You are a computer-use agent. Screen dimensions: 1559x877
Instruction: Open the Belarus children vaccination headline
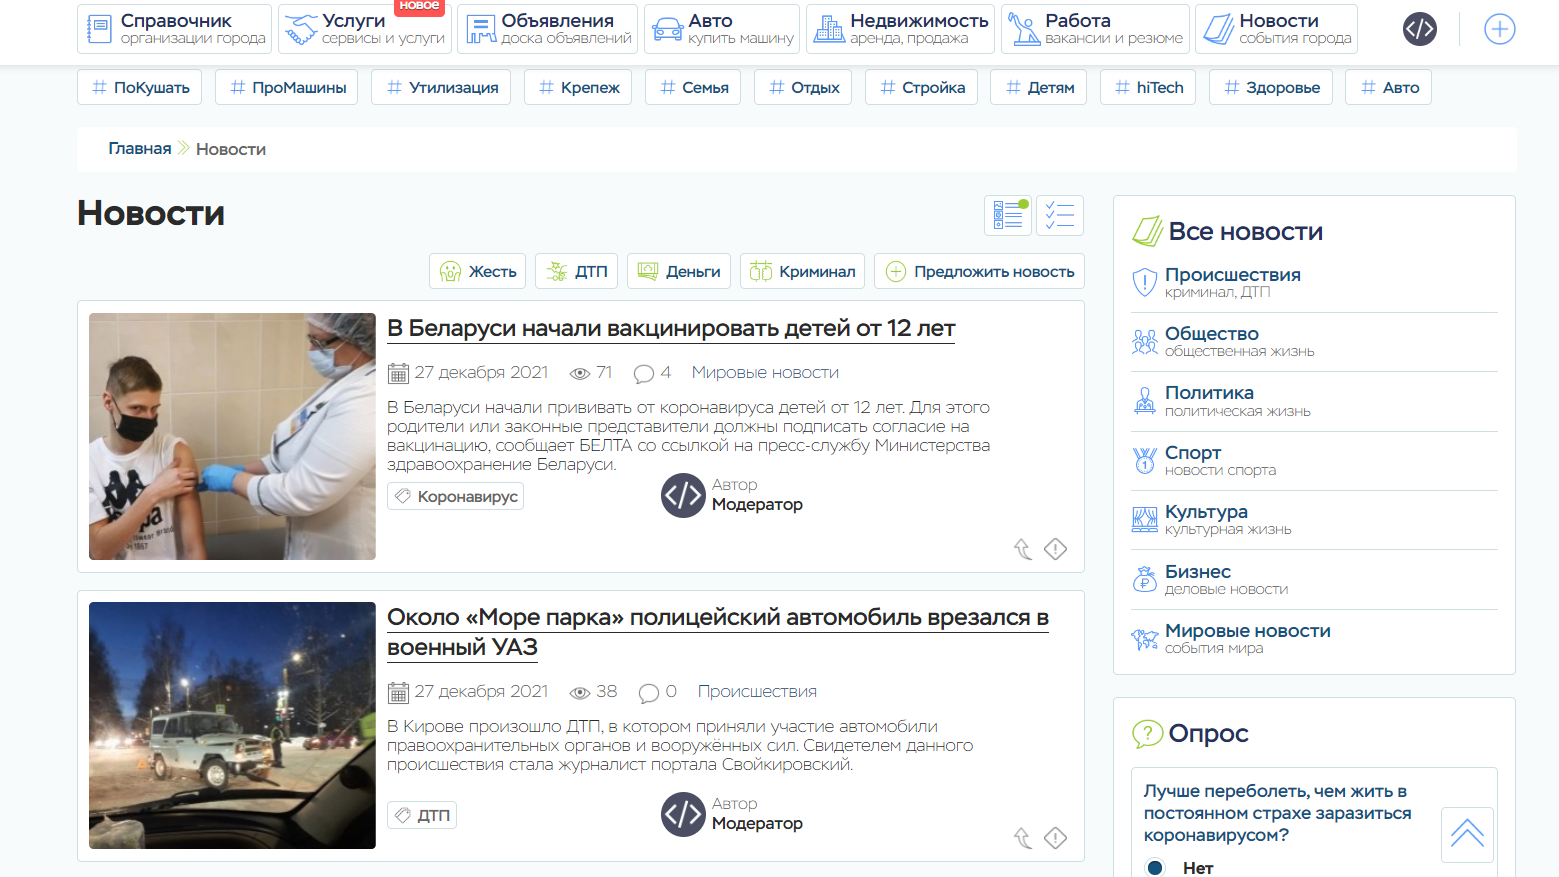(x=671, y=328)
